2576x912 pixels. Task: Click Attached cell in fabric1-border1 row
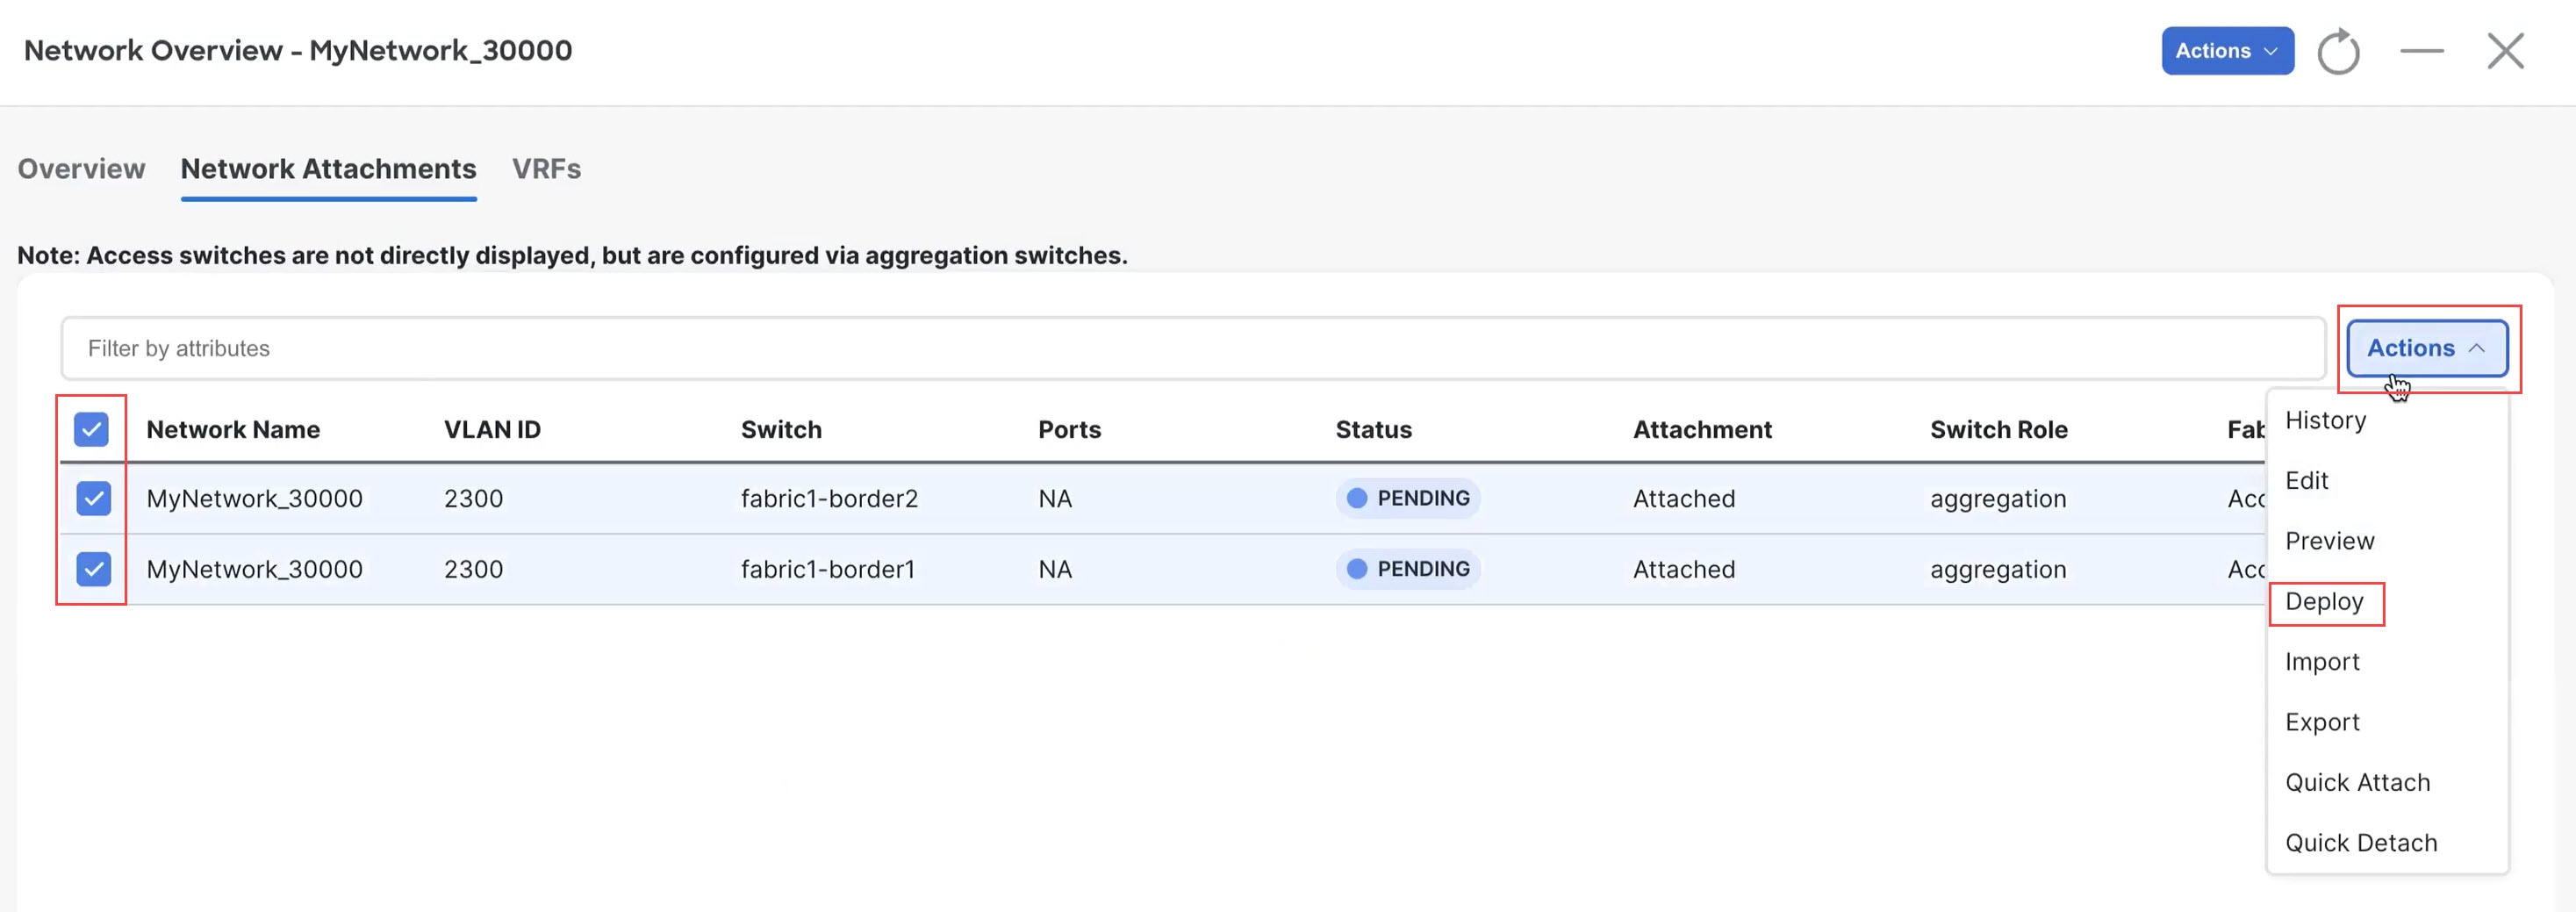coord(1684,570)
